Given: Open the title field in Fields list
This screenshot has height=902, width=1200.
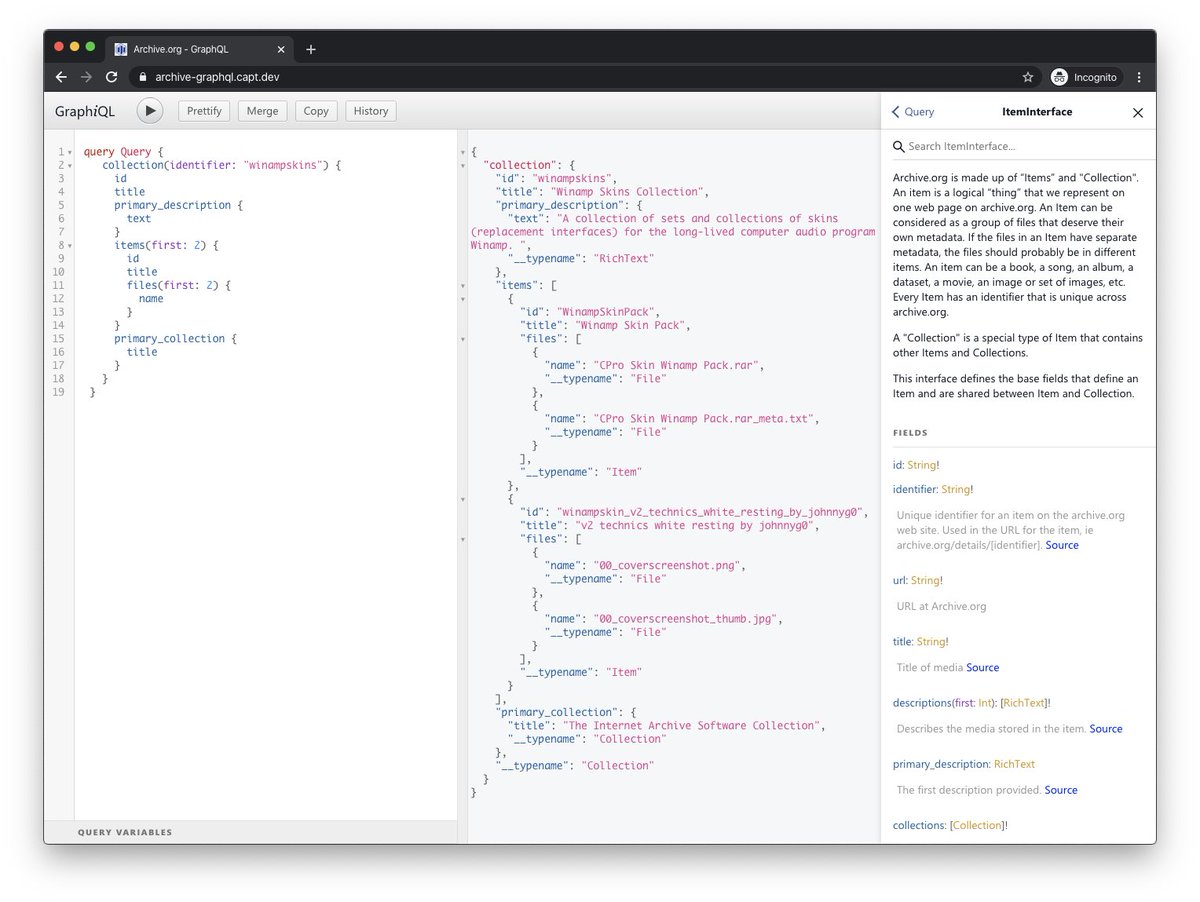Looking at the screenshot, I should (902, 642).
